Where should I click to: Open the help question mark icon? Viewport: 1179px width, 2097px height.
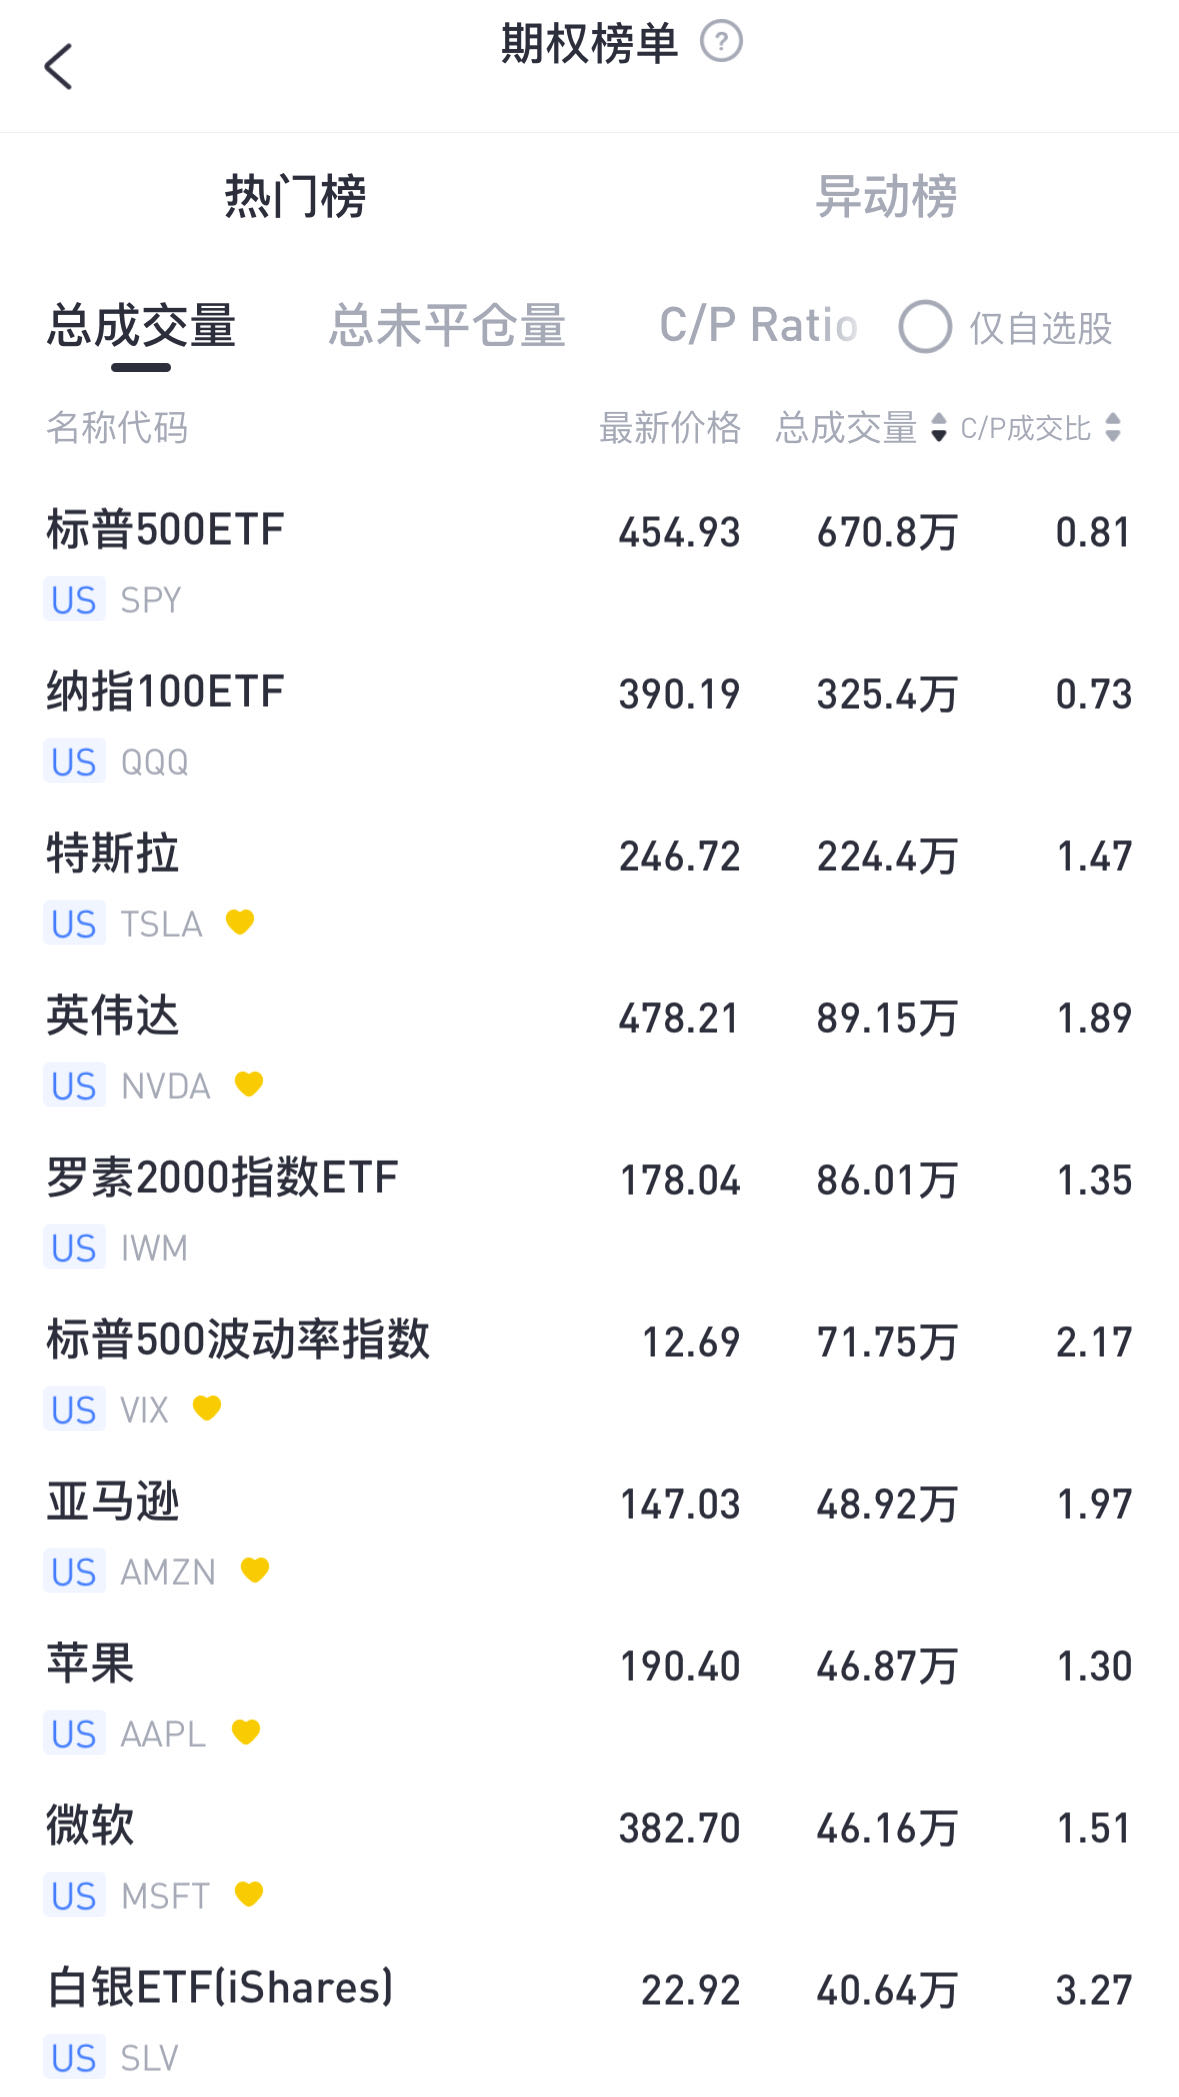point(721,43)
